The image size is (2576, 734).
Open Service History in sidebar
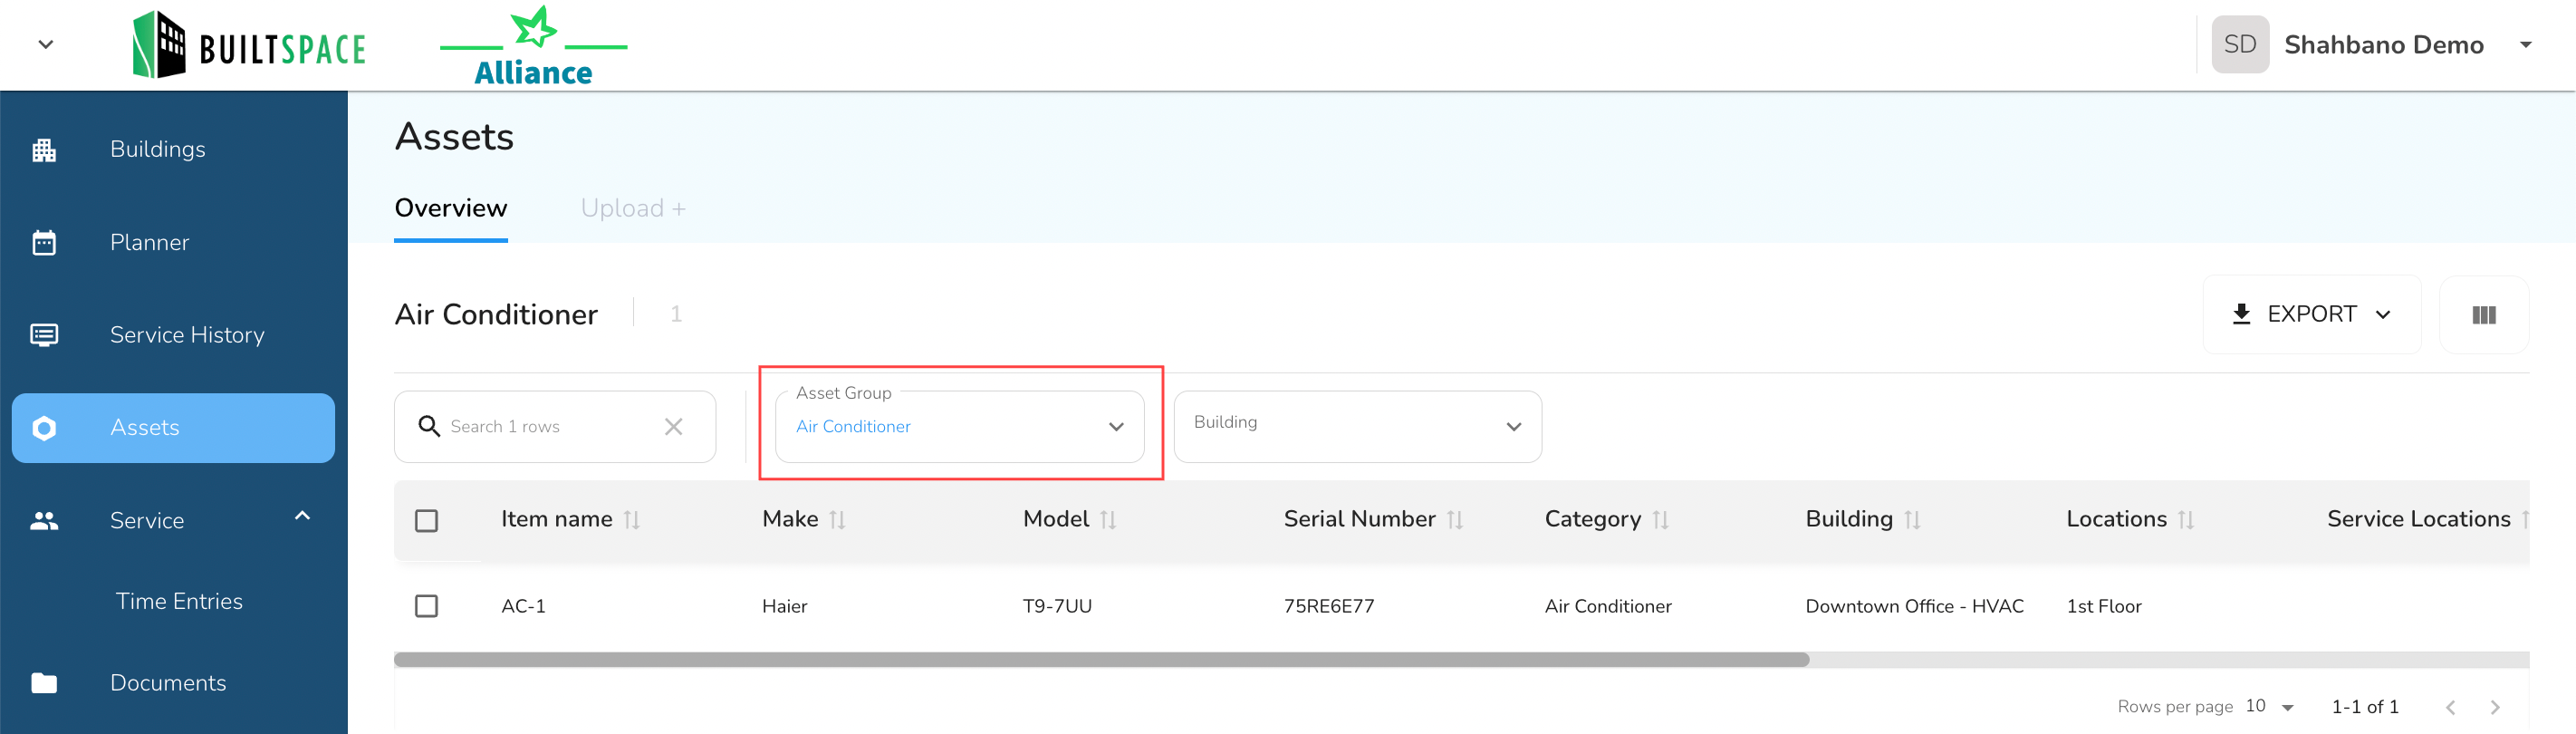point(187,335)
